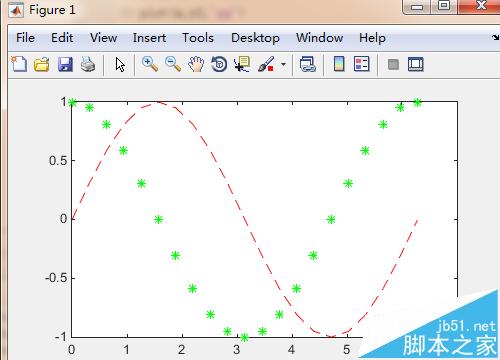Toggle the Pan hand tool
Image resolution: width=500 pixels, height=360 pixels.
[196, 64]
